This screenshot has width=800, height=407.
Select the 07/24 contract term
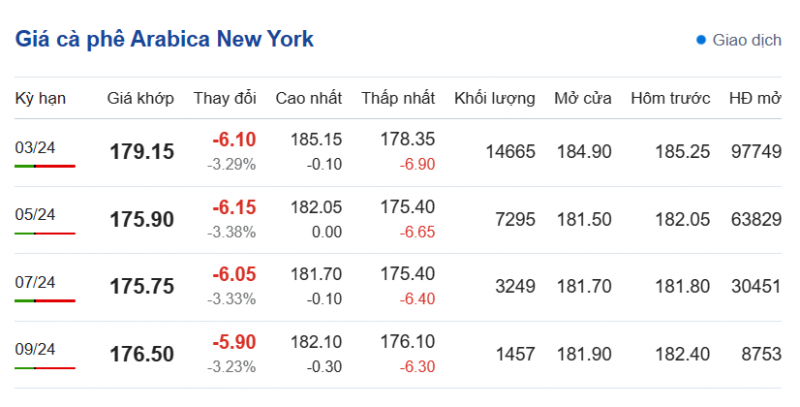pyautogui.click(x=35, y=281)
